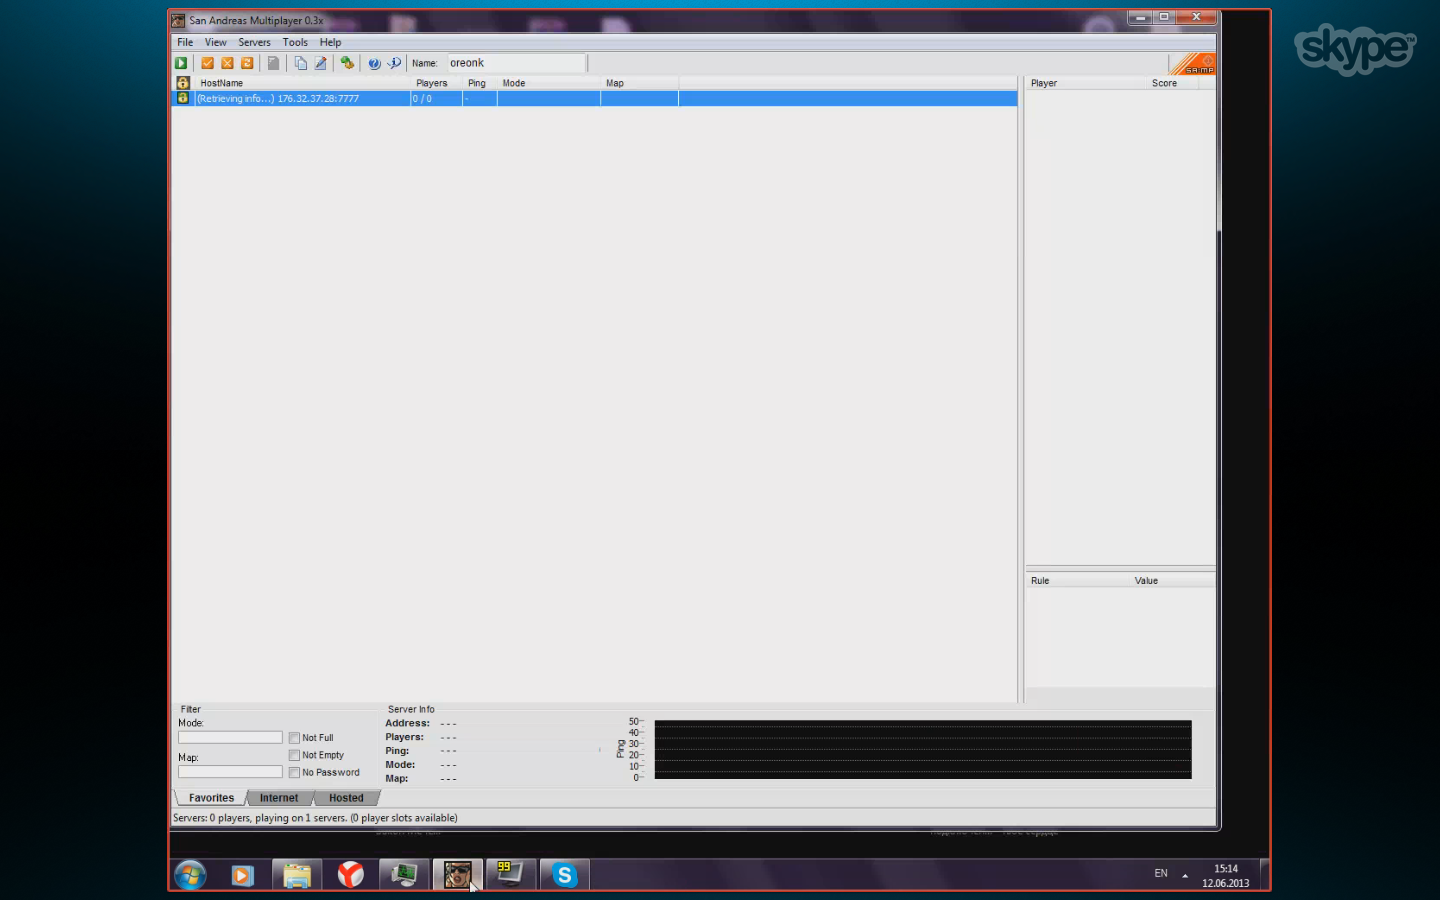This screenshot has height=900, width=1440.
Task: Sort by Players column header
Action: pos(436,83)
